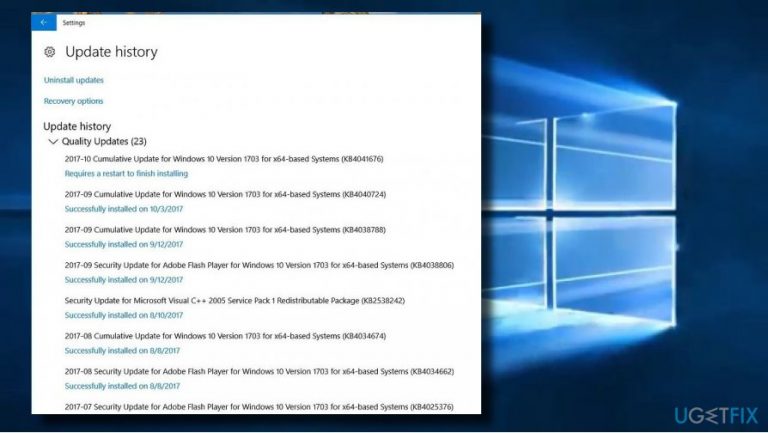Click 'Successfully installed on 8/8/2017' under KB4034674
The width and height of the screenshot is (768, 433).
pyautogui.click(x=122, y=351)
